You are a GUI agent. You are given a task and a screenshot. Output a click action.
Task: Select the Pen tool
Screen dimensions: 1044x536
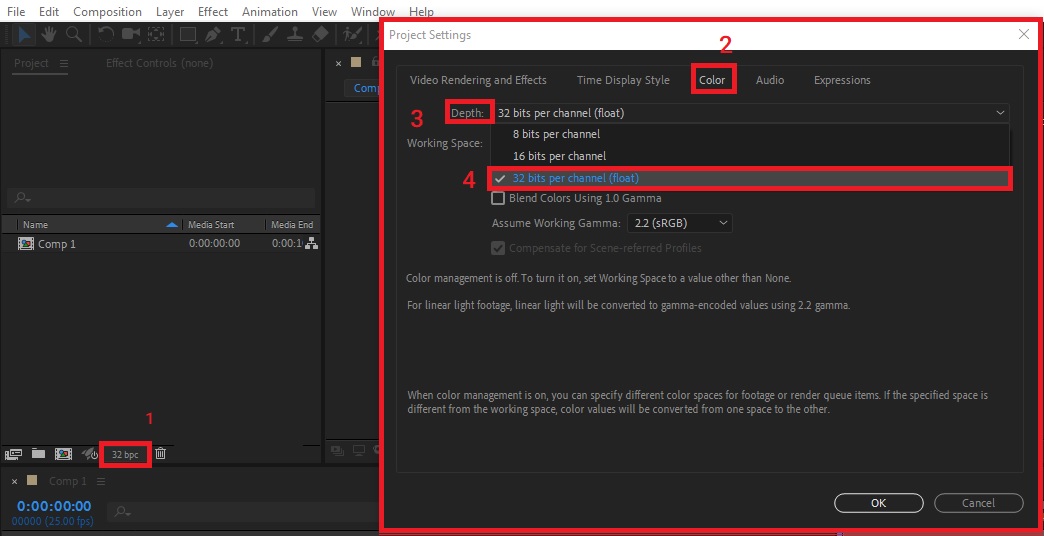212,34
